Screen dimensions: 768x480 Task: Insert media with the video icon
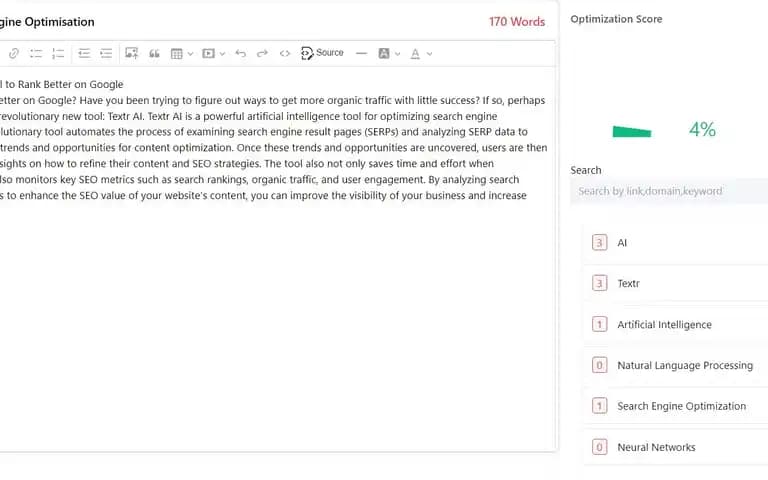point(208,53)
